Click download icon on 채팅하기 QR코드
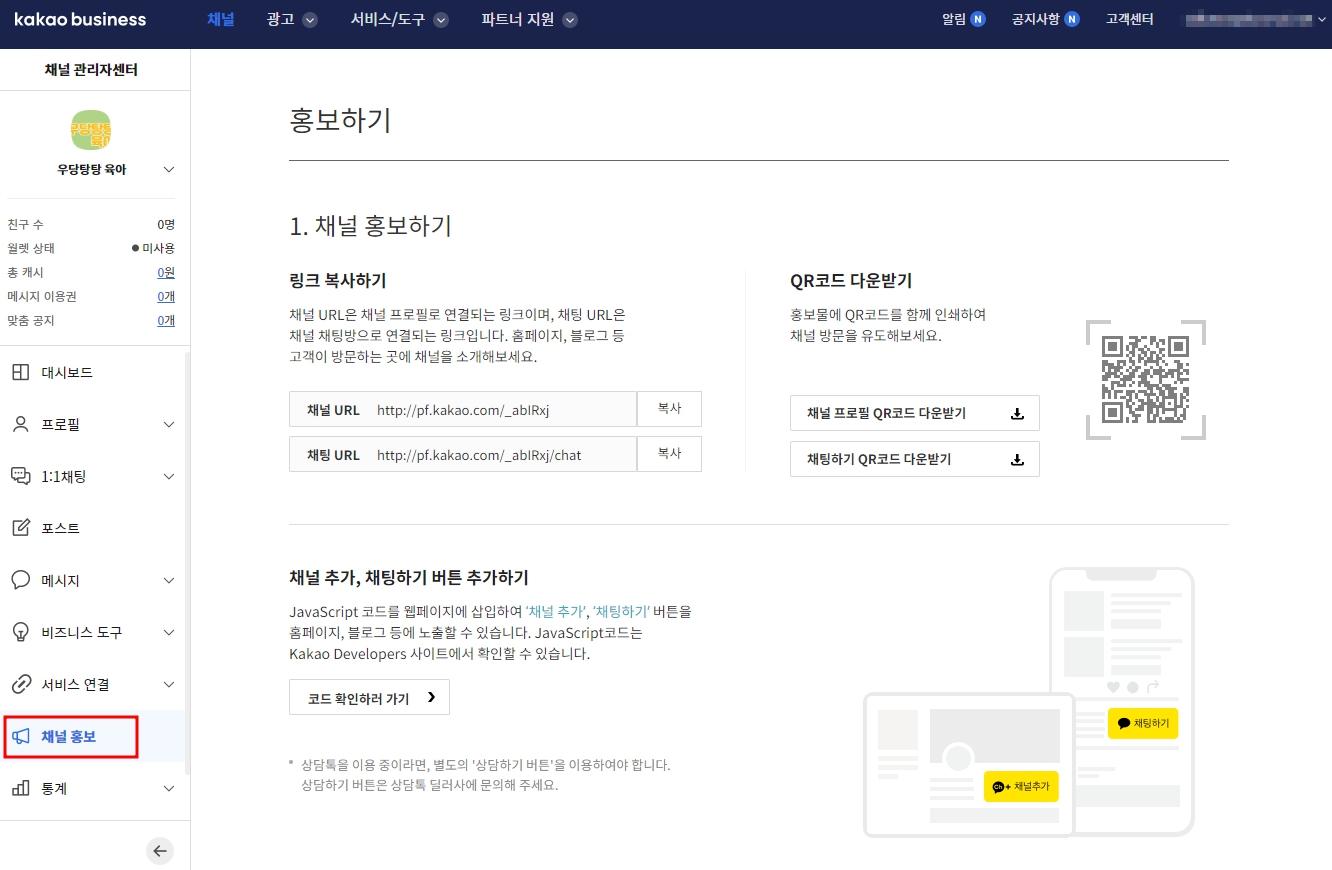This screenshot has height=870, width=1332. coord(1017,460)
